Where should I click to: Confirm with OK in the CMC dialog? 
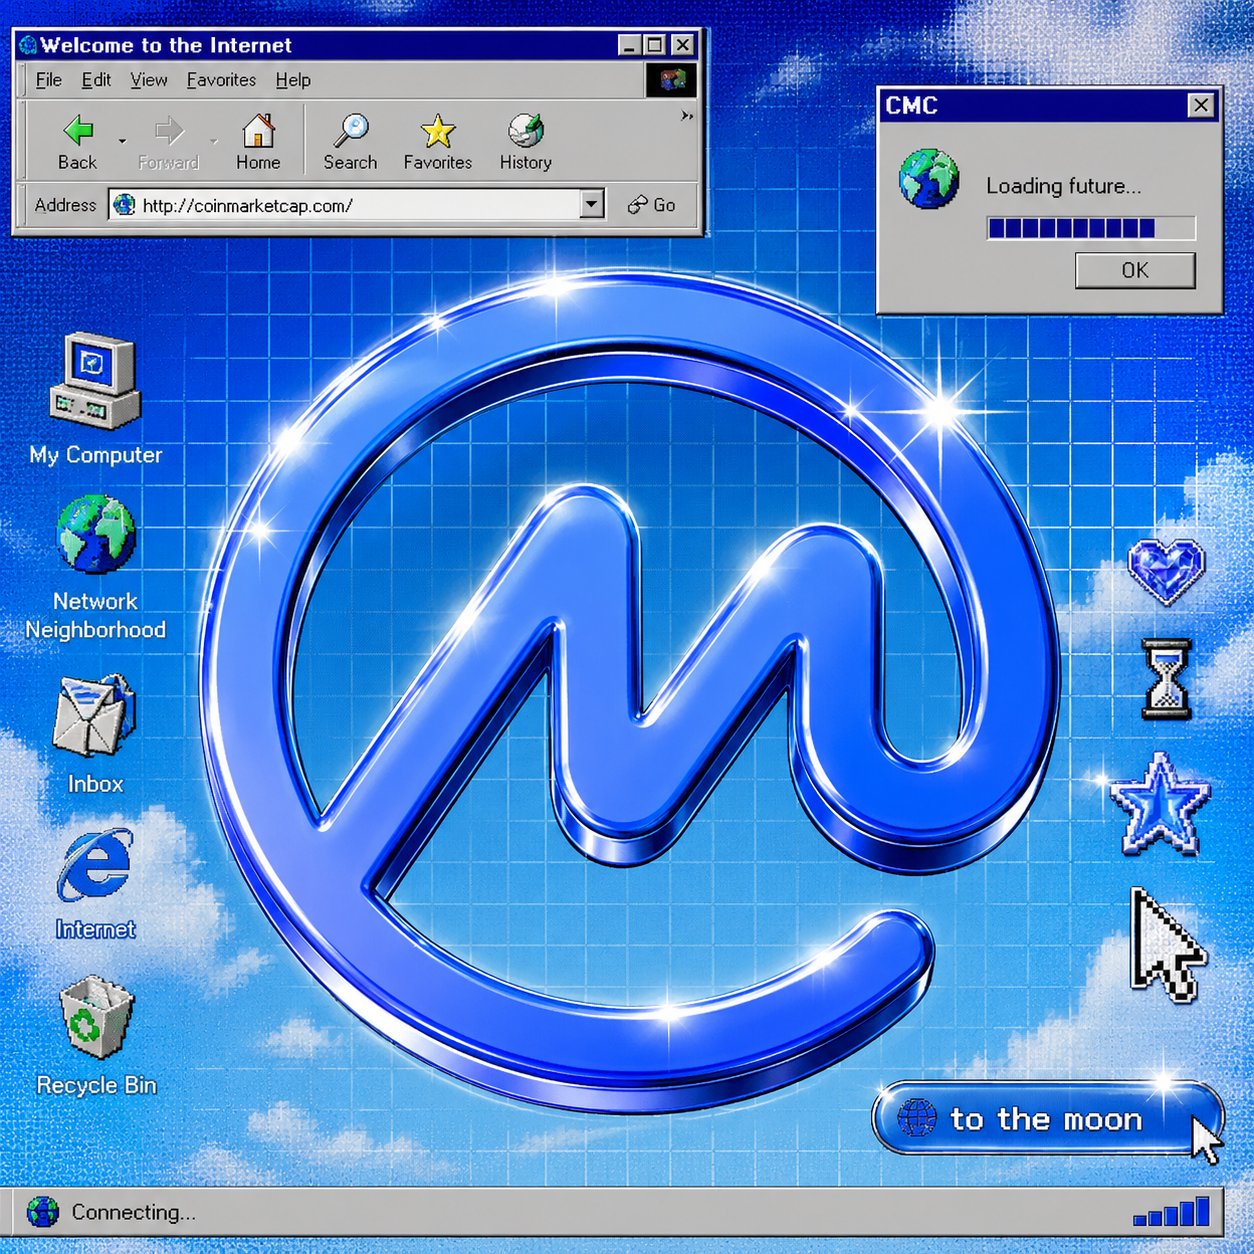click(1135, 270)
